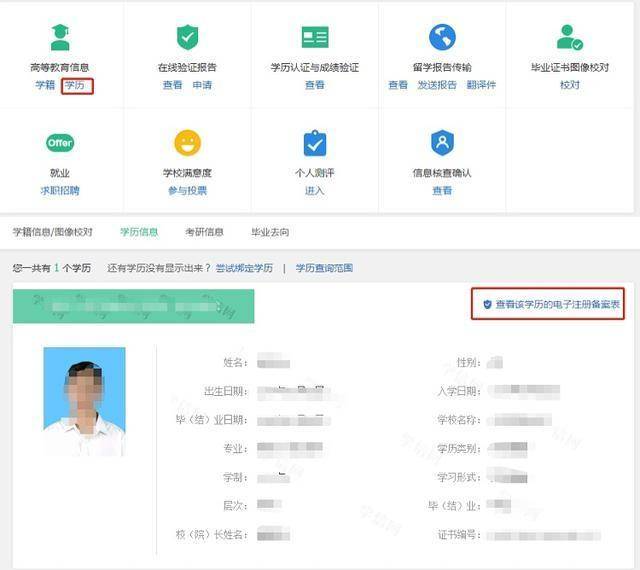This screenshot has height=570, width=640.
Task: Switch to the 考研信息 tab
Action: click(x=204, y=232)
